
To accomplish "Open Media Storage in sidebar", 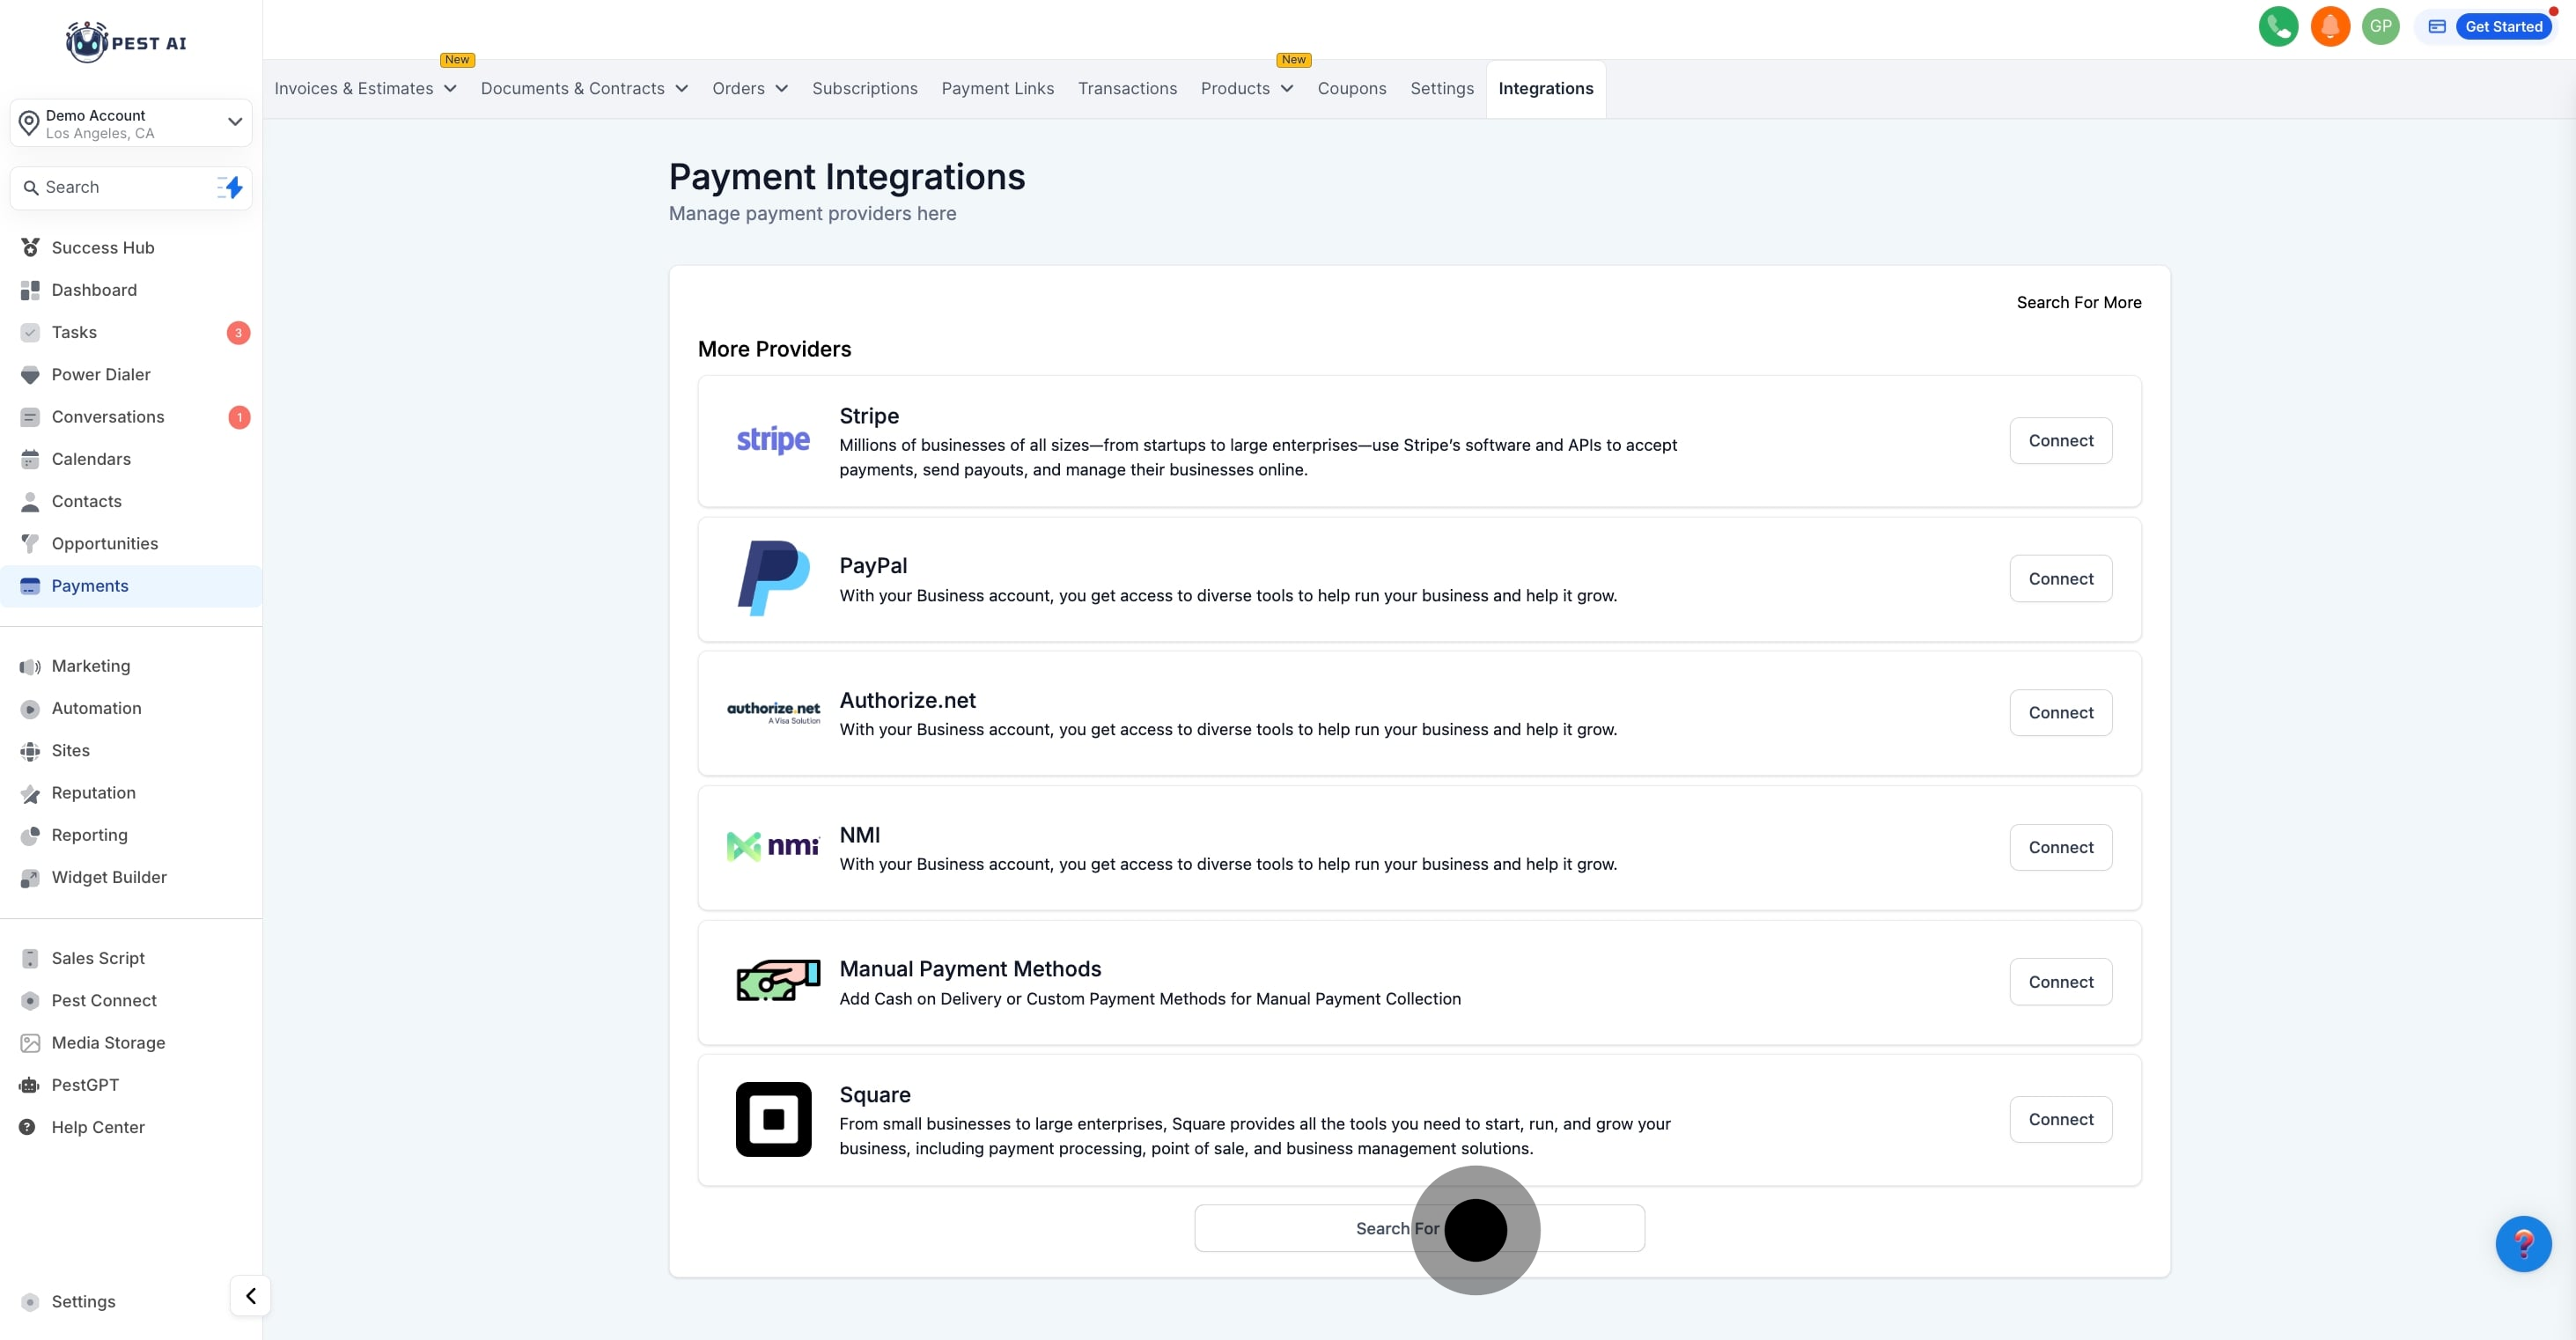I will pyautogui.click(x=108, y=1042).
